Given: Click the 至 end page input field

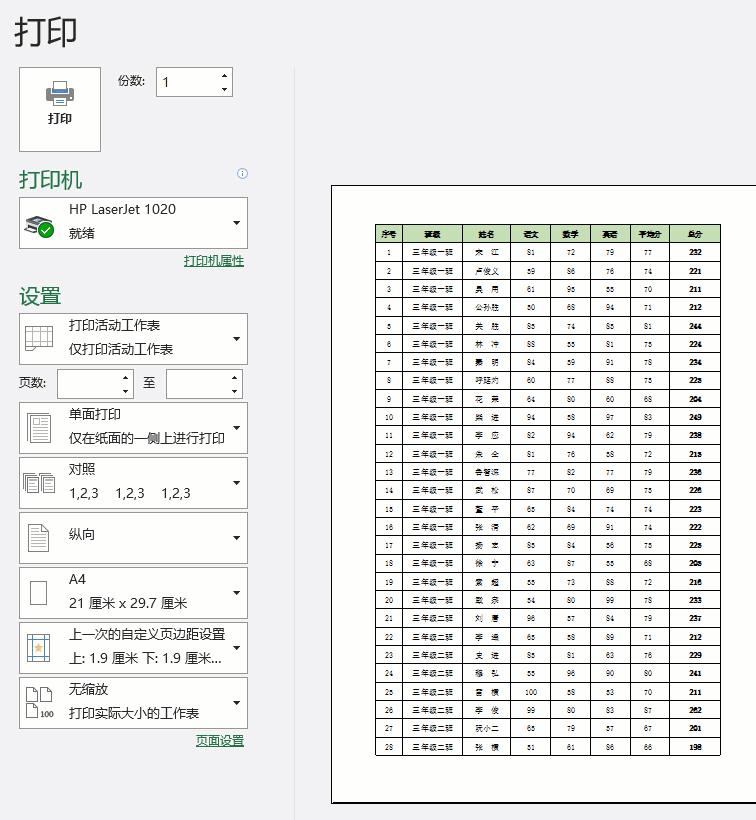Looking at the screenshot, I should click(198, 384).
